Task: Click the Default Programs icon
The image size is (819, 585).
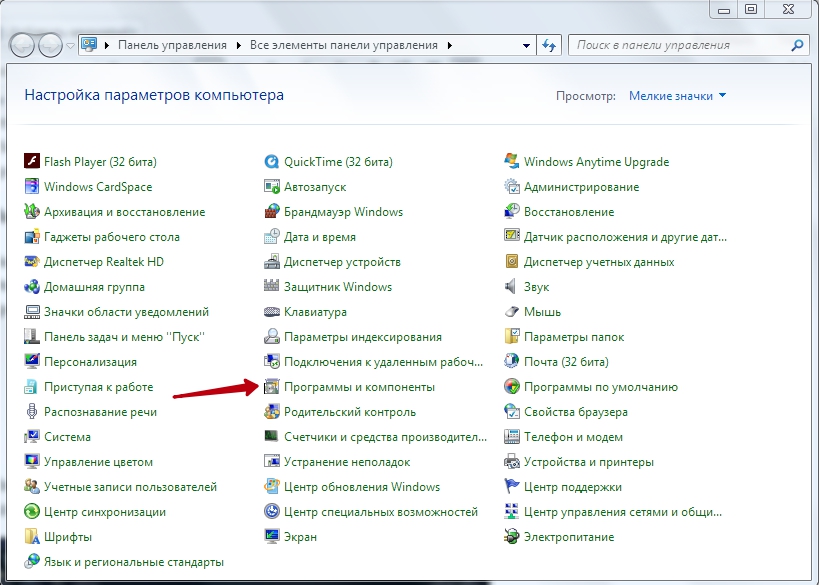Action: [512, 387]
